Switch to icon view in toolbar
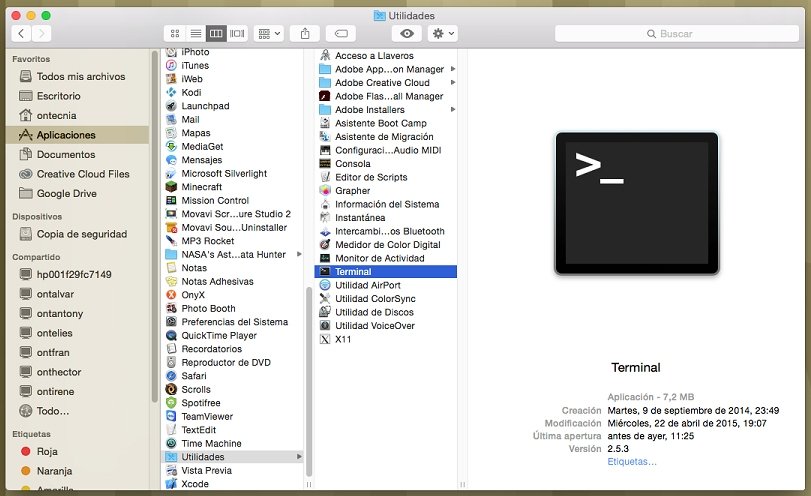Image resolution: width=811 pixels, height=496 pixels. pyautogui.click(x=175, y=34)
